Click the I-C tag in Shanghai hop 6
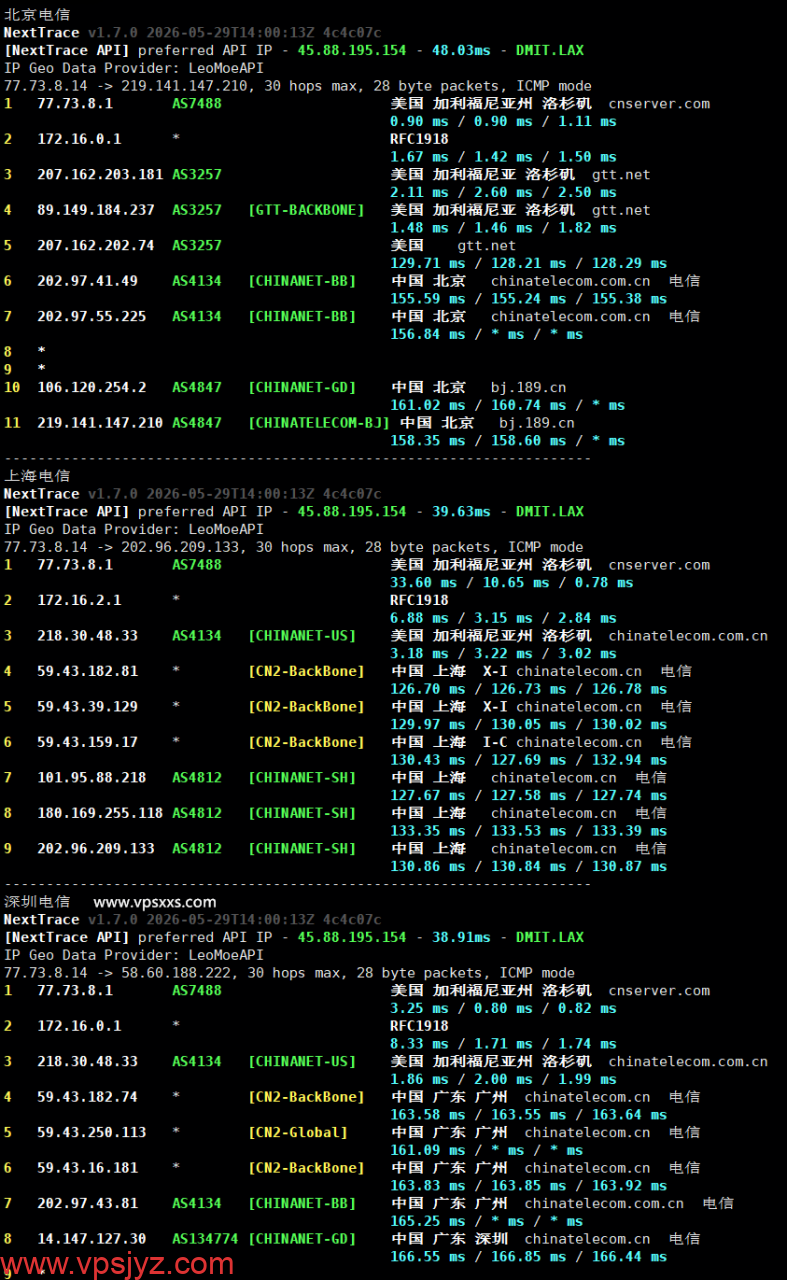 pyautogui.click(x=495, y=742)
